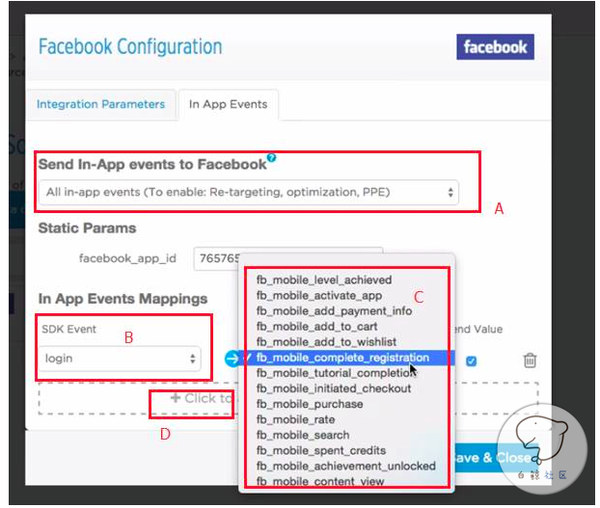Screen dimensions: 600x508
Task: Select fb_mobile_add_to_cart option
Action: pos(317,326)
